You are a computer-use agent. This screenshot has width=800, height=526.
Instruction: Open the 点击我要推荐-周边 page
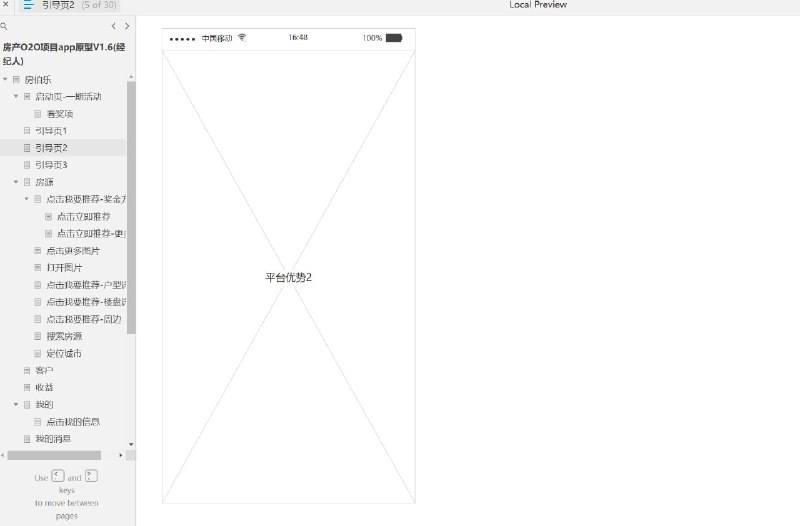pos(84,319)
